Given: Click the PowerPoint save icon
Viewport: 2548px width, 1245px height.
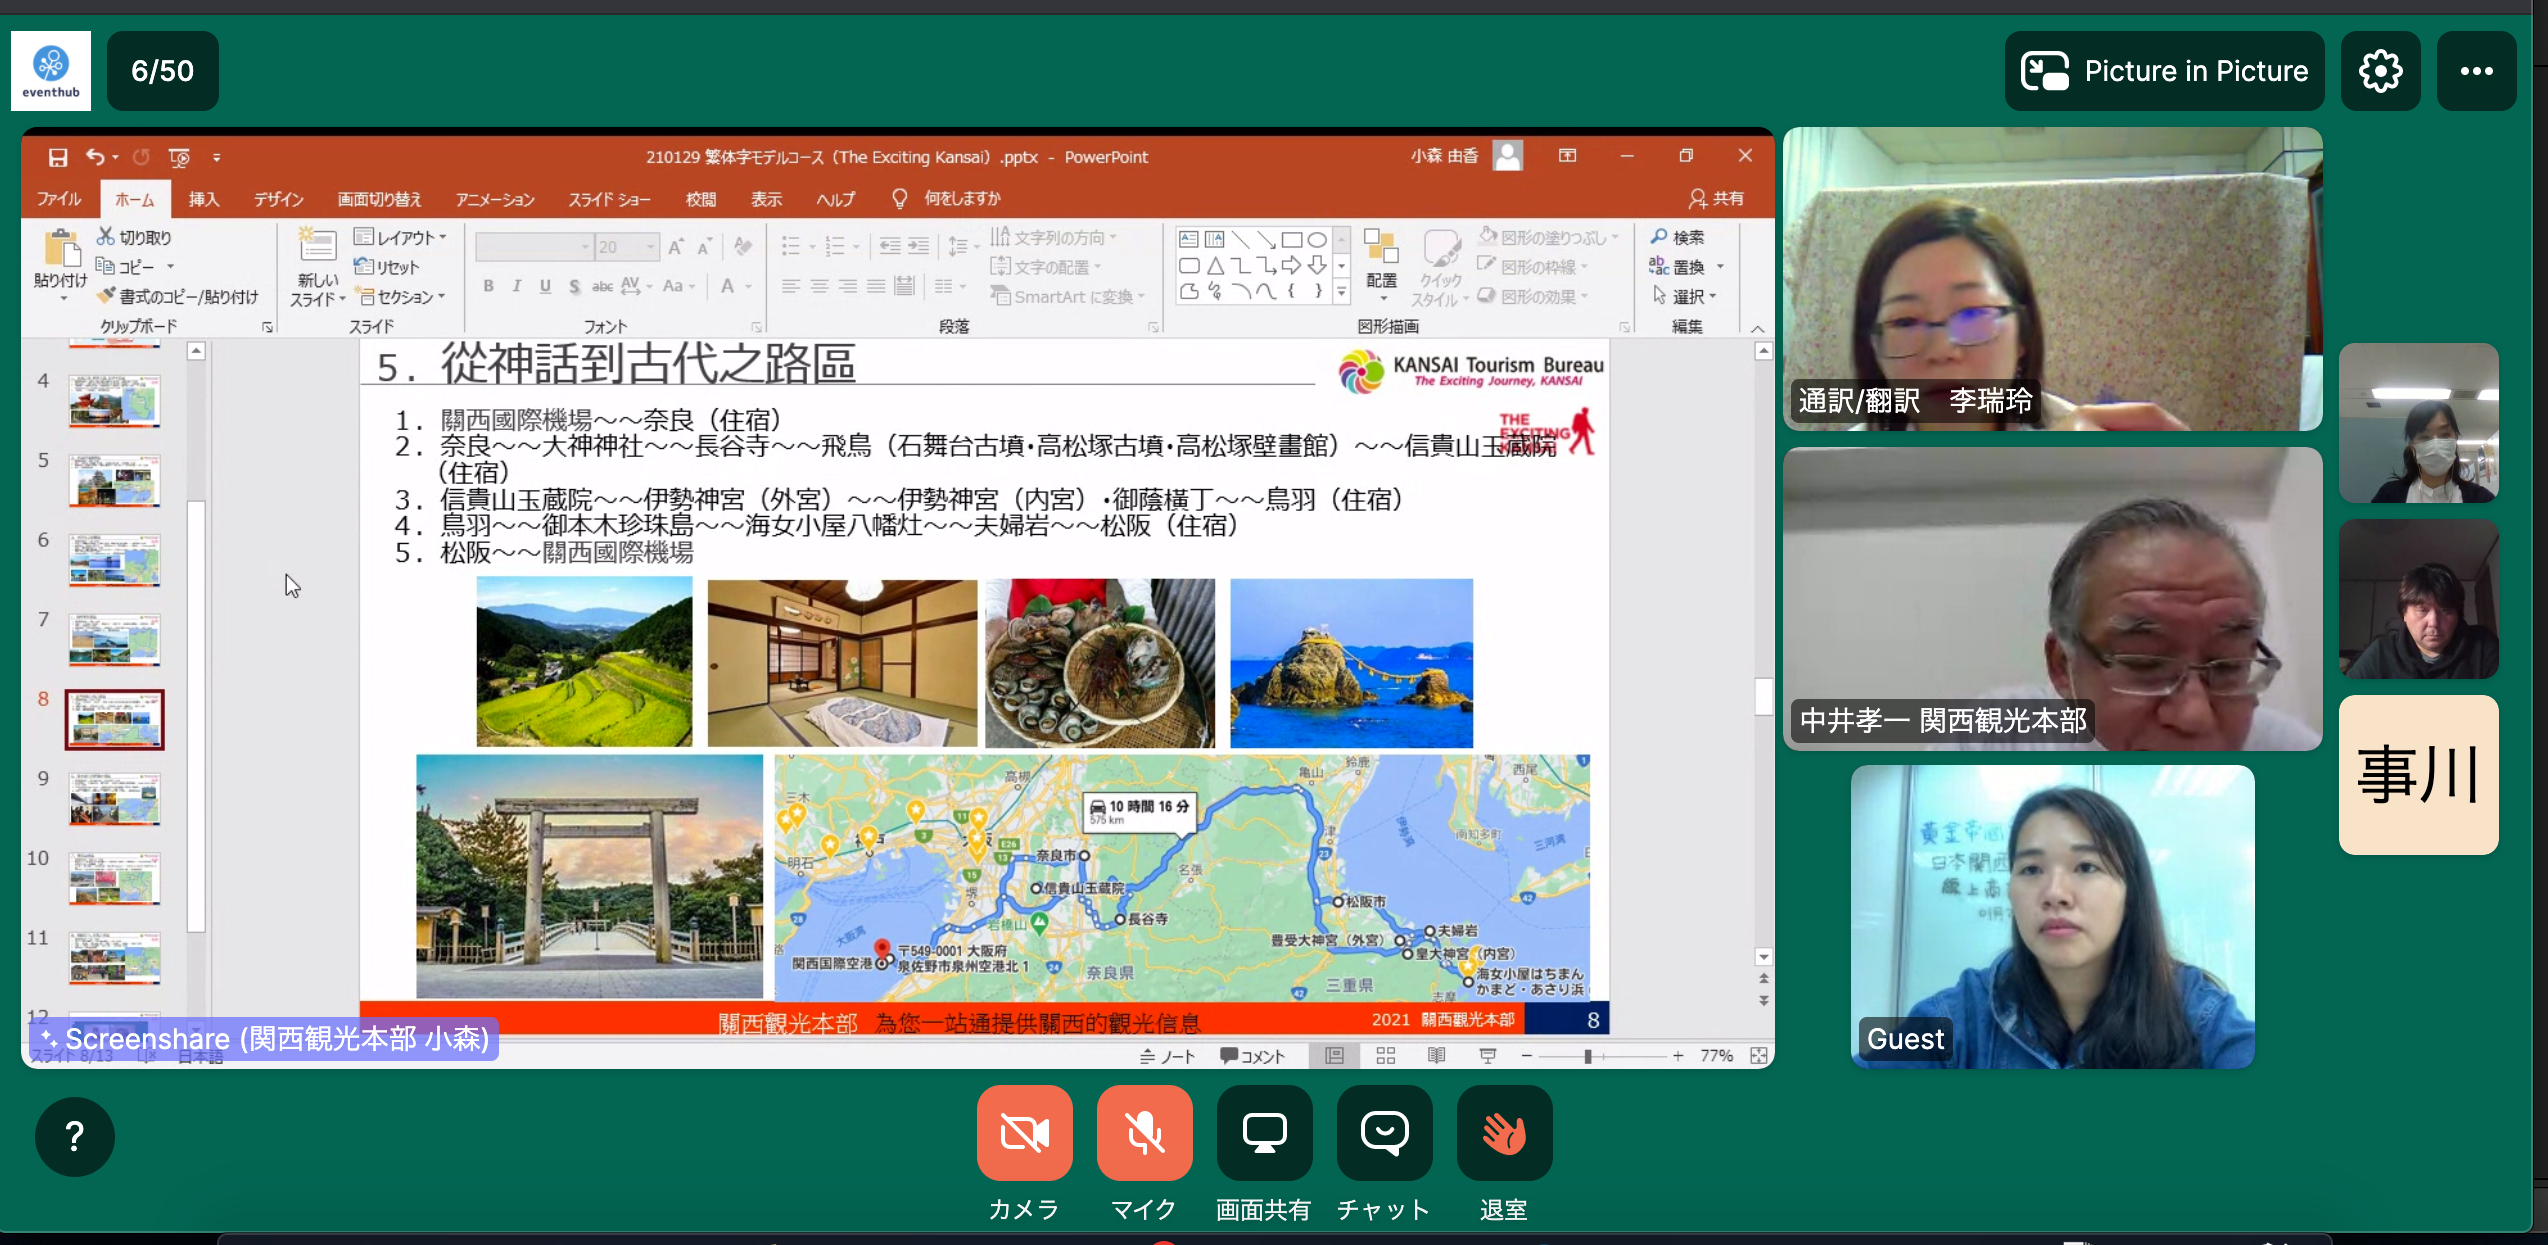Looking at the screenshot, I should click(x=58, y=157).
